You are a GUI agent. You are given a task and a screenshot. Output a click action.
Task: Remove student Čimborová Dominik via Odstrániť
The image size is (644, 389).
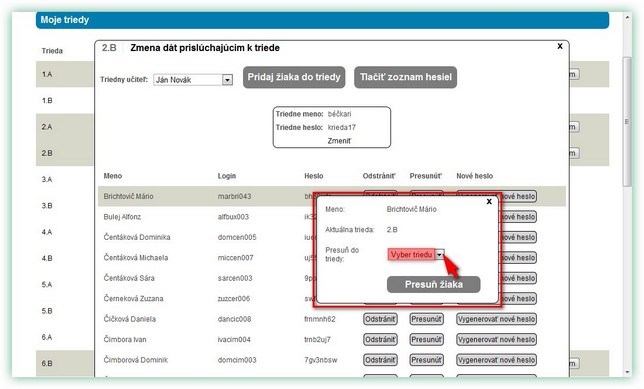(380, 360)
